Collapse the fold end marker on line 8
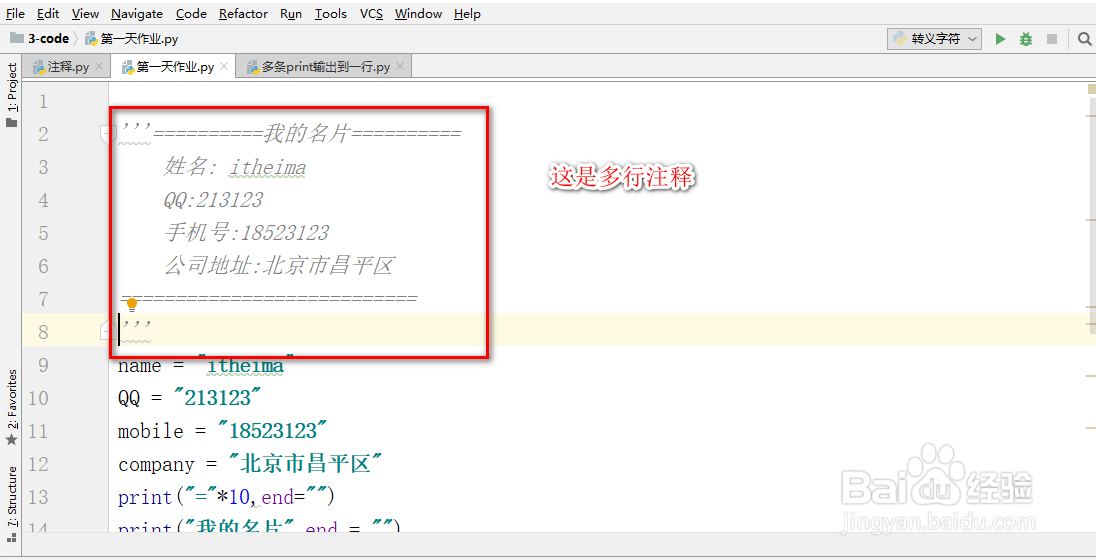This screenshot has height=560, width=1096. coord(107,330)
